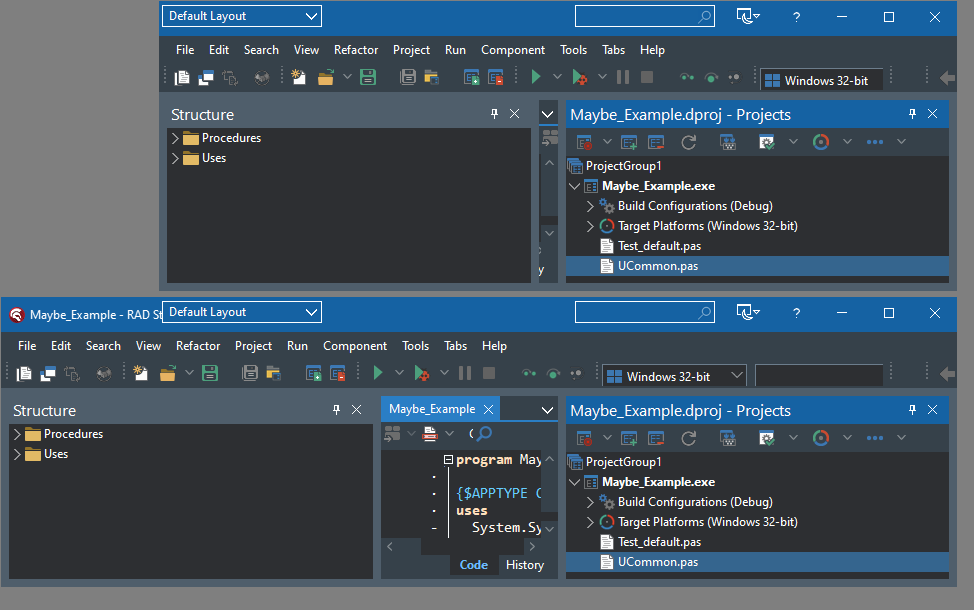Viewport: 974px width, 610px height.
Task: Click the IDE search box in upper window title bar
Action: point(645,16)
